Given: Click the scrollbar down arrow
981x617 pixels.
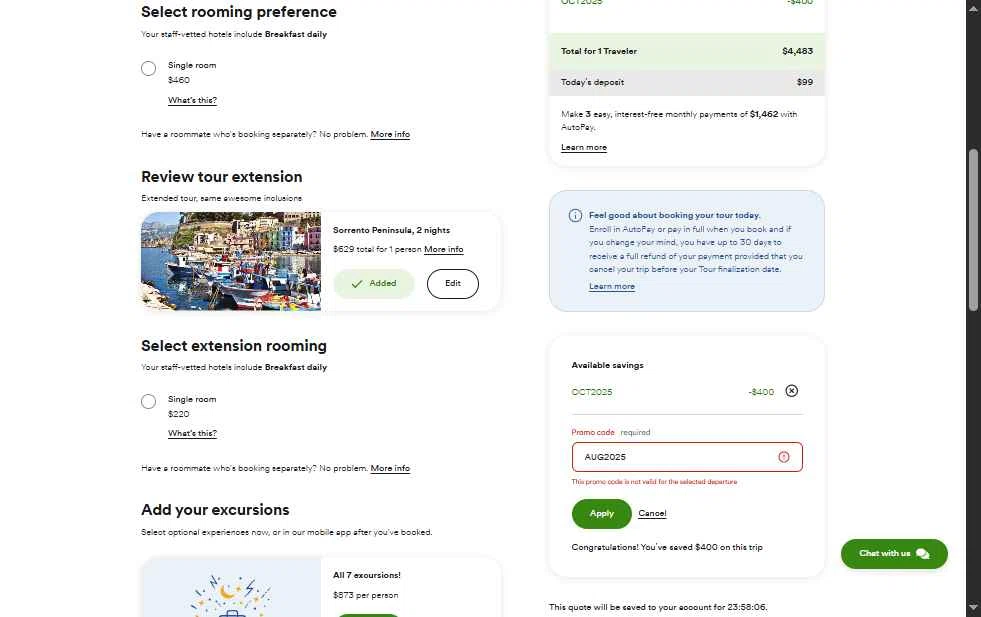Looking at the screenshot, I should [x=973, y=606].
